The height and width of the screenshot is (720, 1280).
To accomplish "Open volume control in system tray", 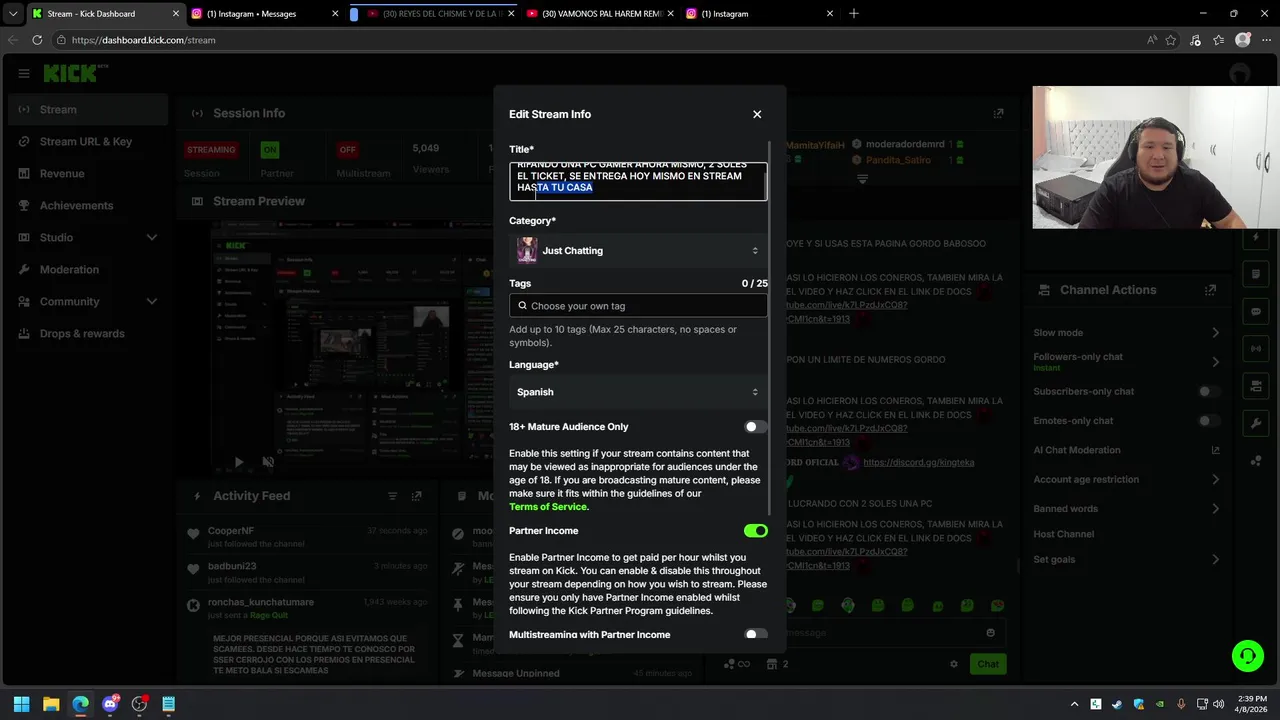I will pos(1219,704).
